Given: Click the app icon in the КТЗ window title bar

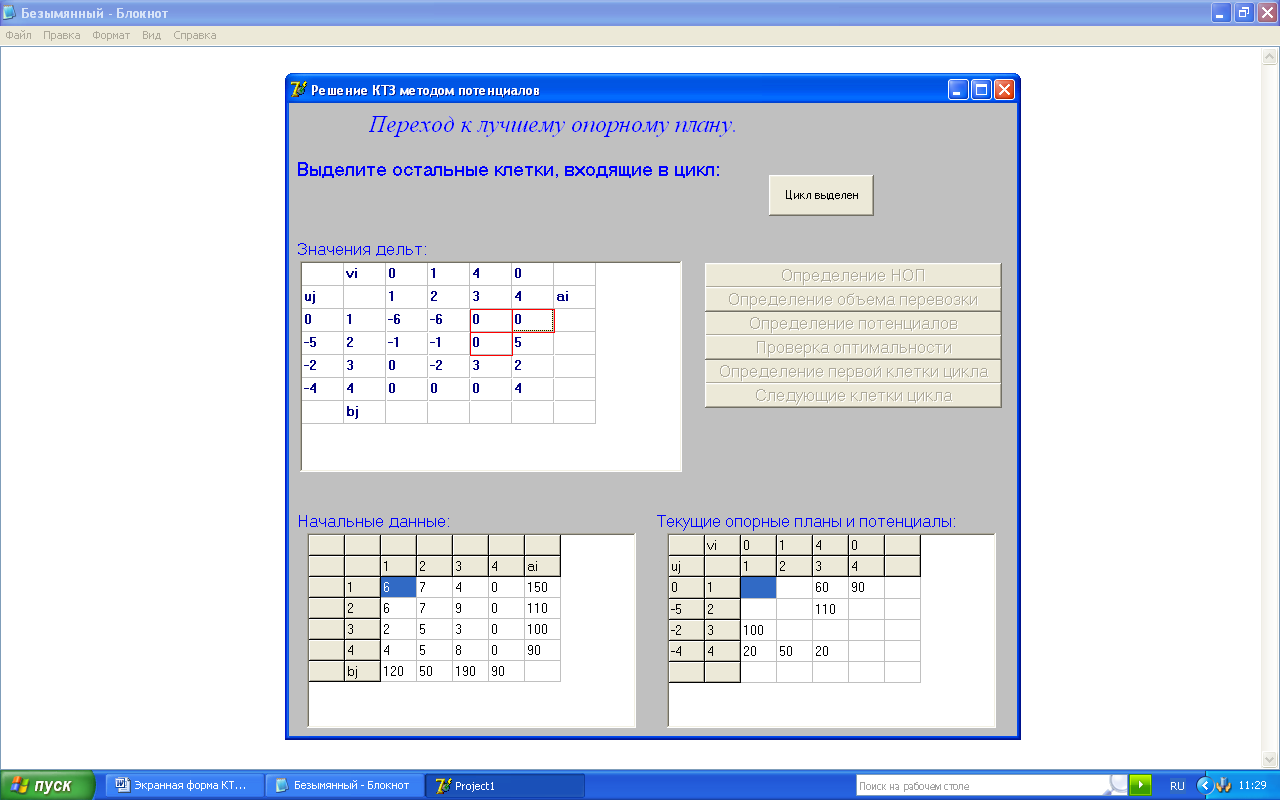Looking at the screenshot, I should pyautogui.click(x=299, y=90).
